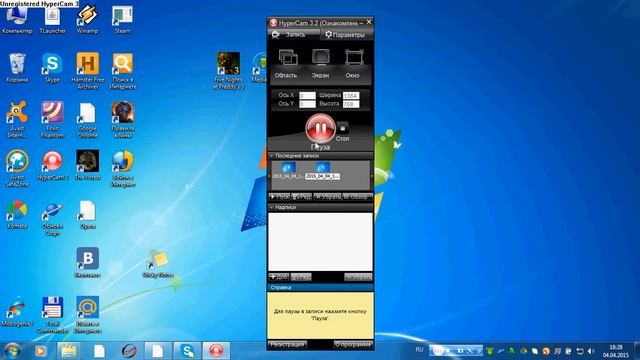640x360 pixels.
Task: Close the HyperCam window
Action: click(369, 22)
